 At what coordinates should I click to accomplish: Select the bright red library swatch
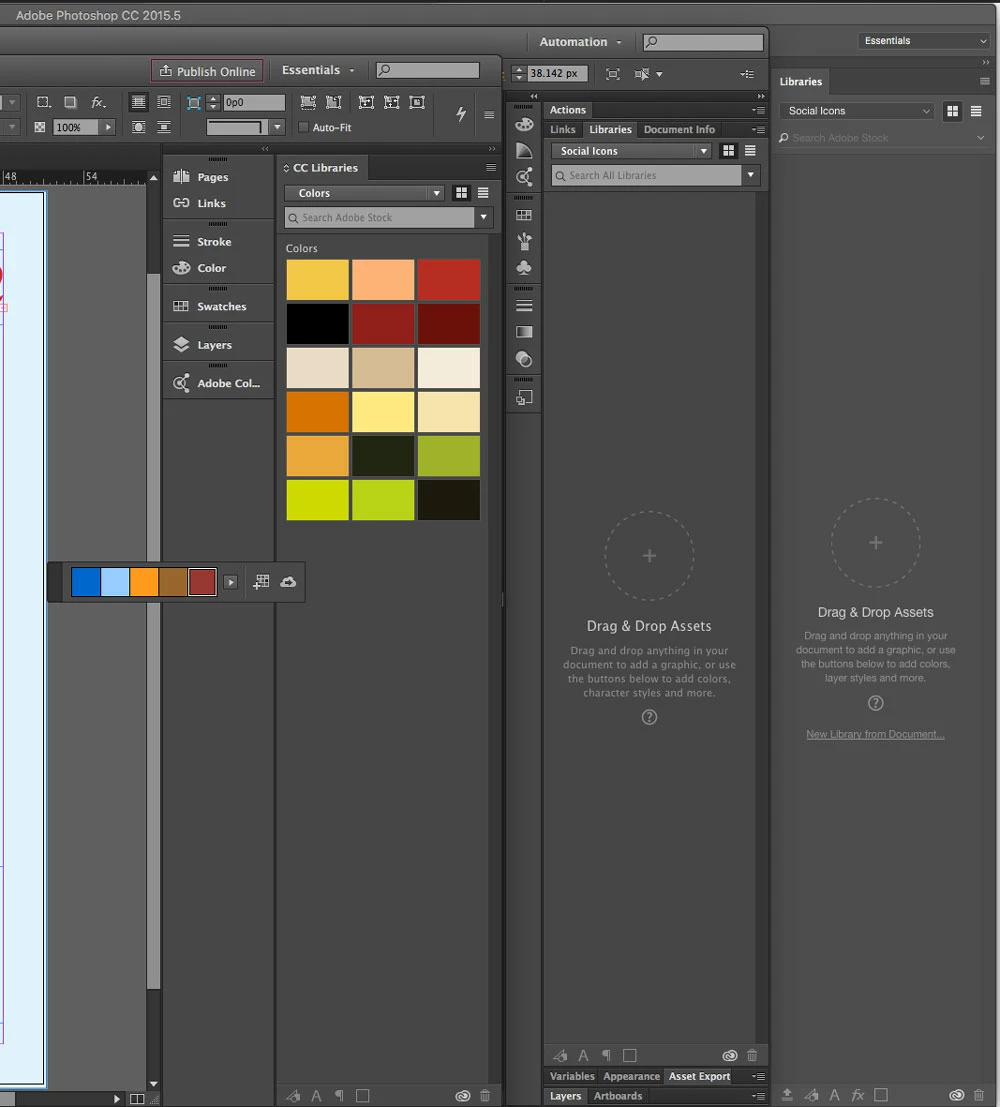(448, 280)
